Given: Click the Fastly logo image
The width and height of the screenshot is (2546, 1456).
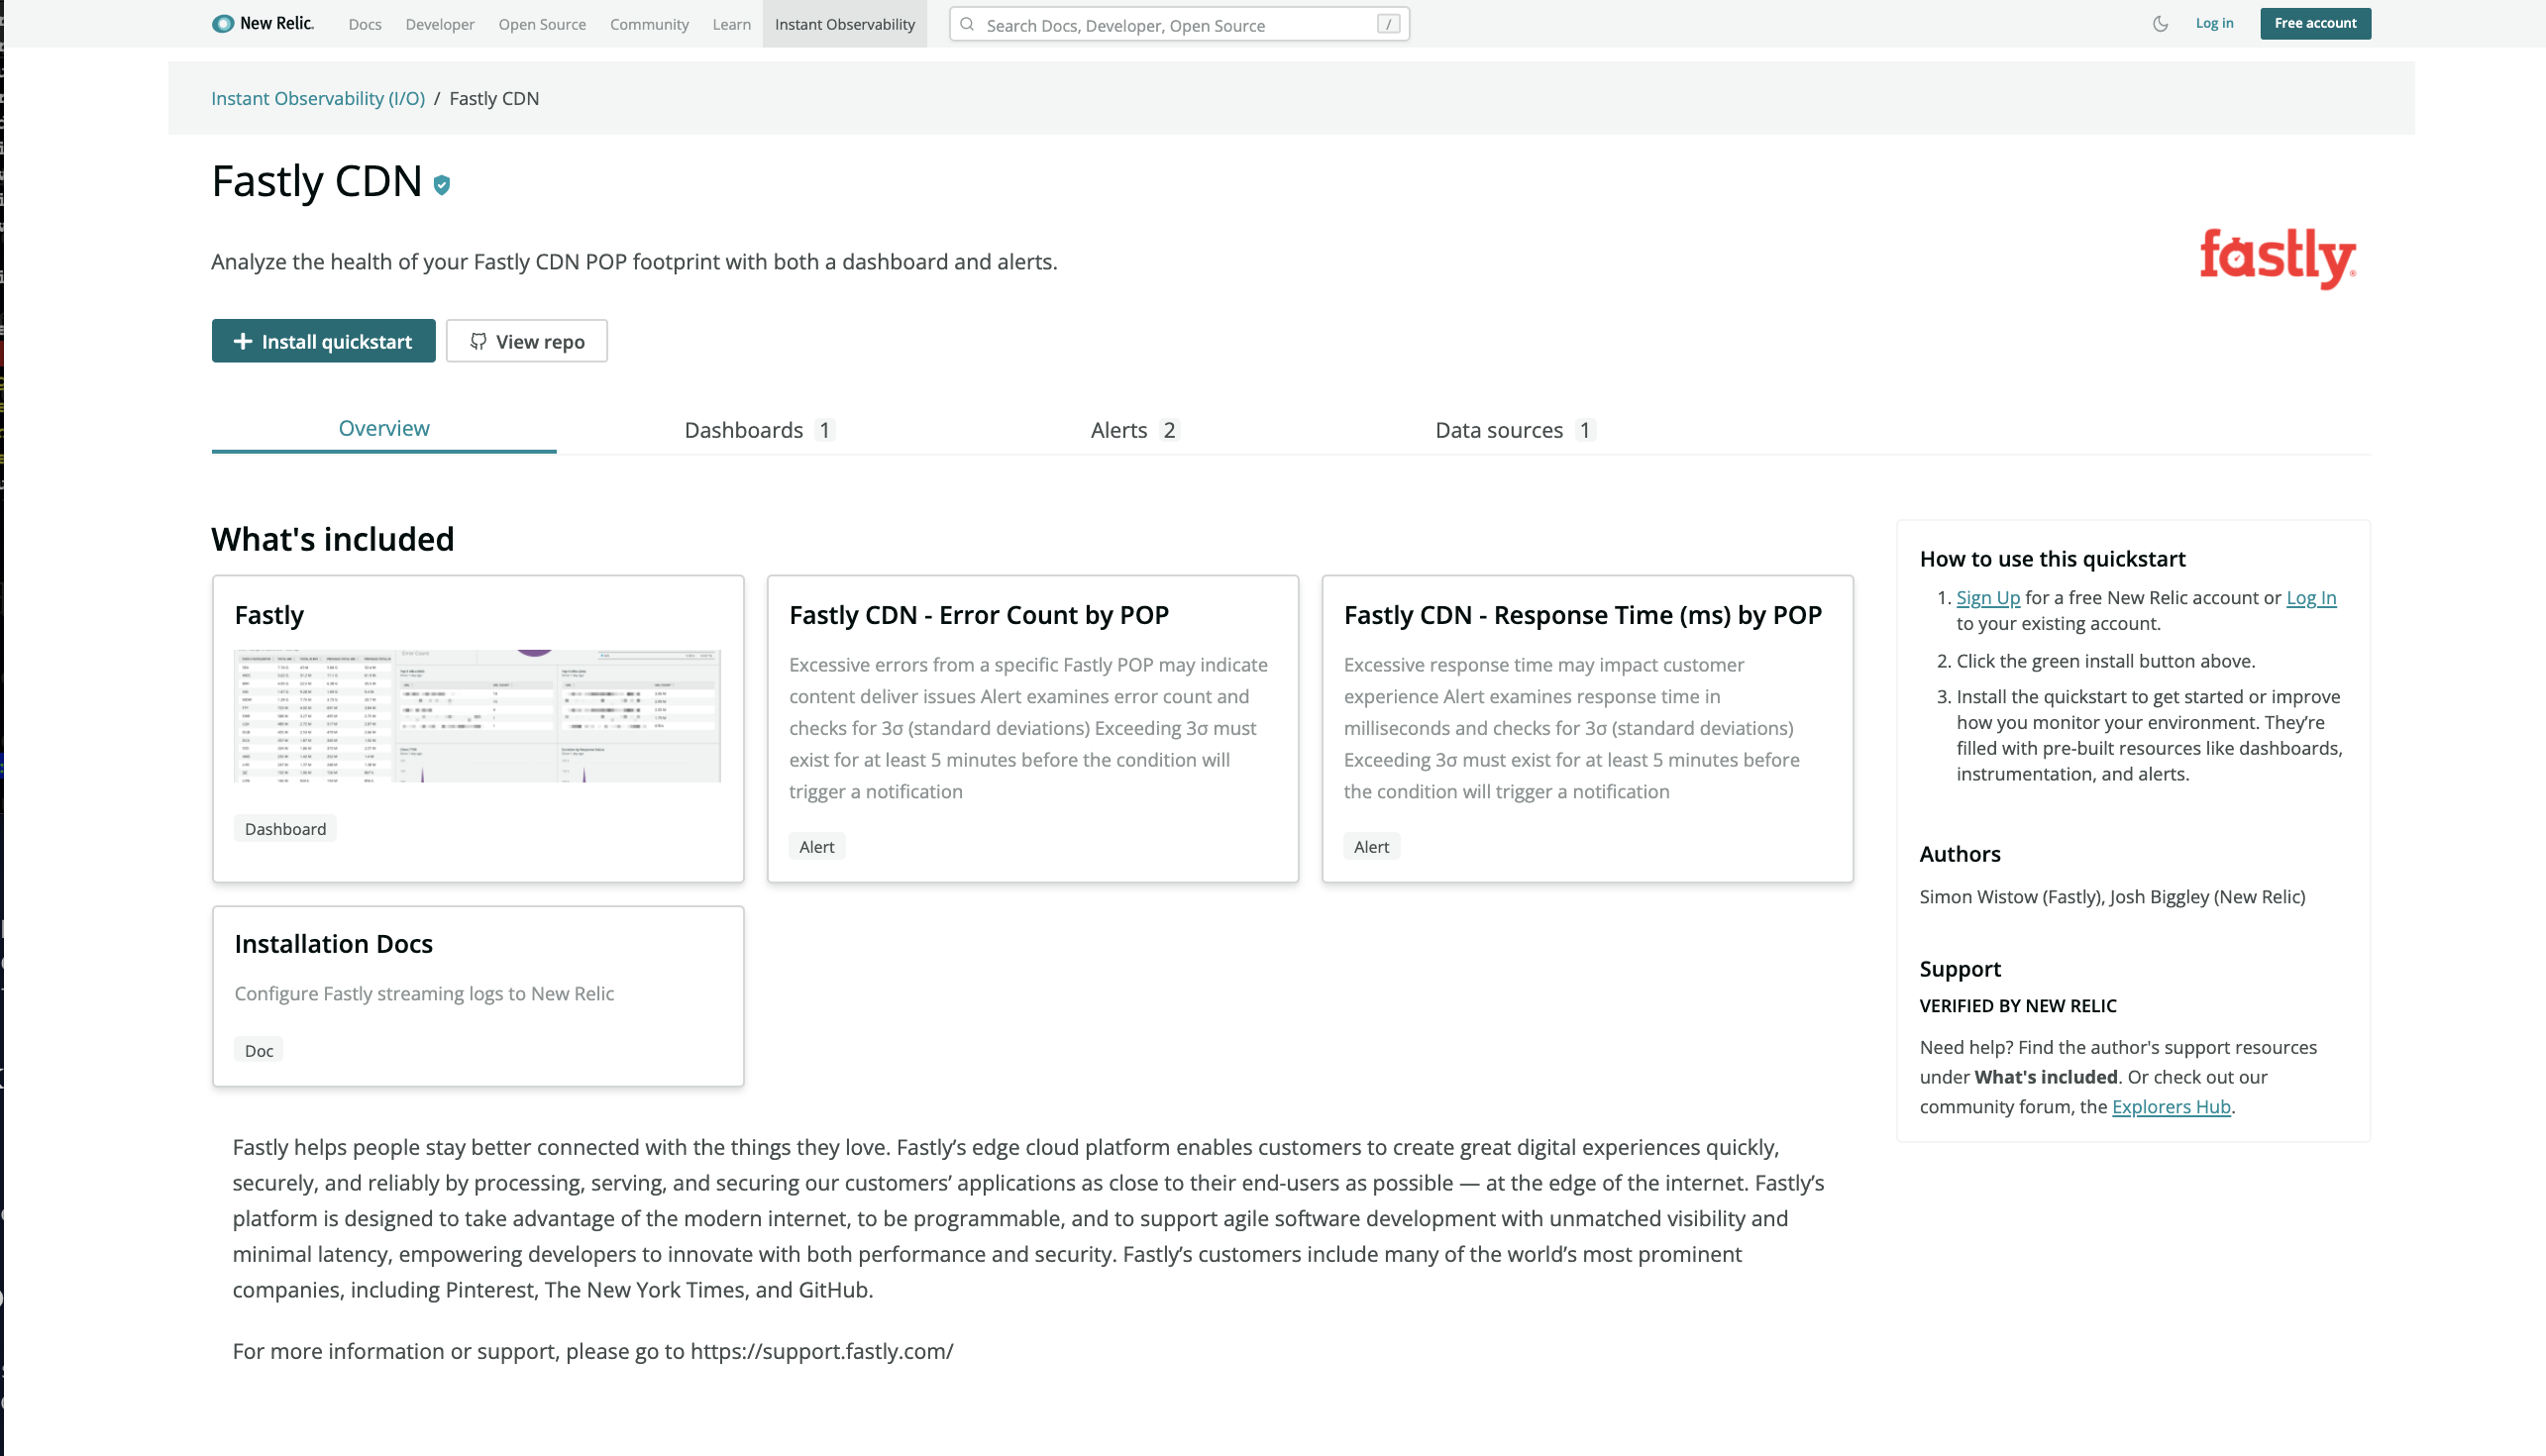Looking at the screenshot, I should coord(2277,258).
